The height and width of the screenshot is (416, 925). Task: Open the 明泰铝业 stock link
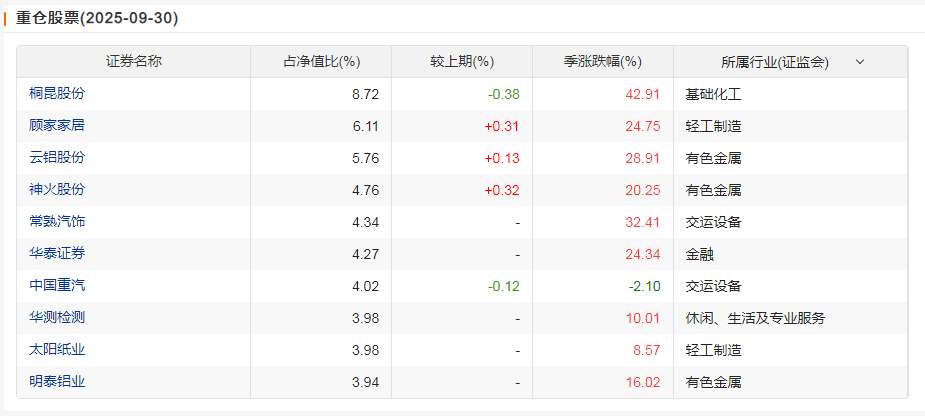click(57, 382)
